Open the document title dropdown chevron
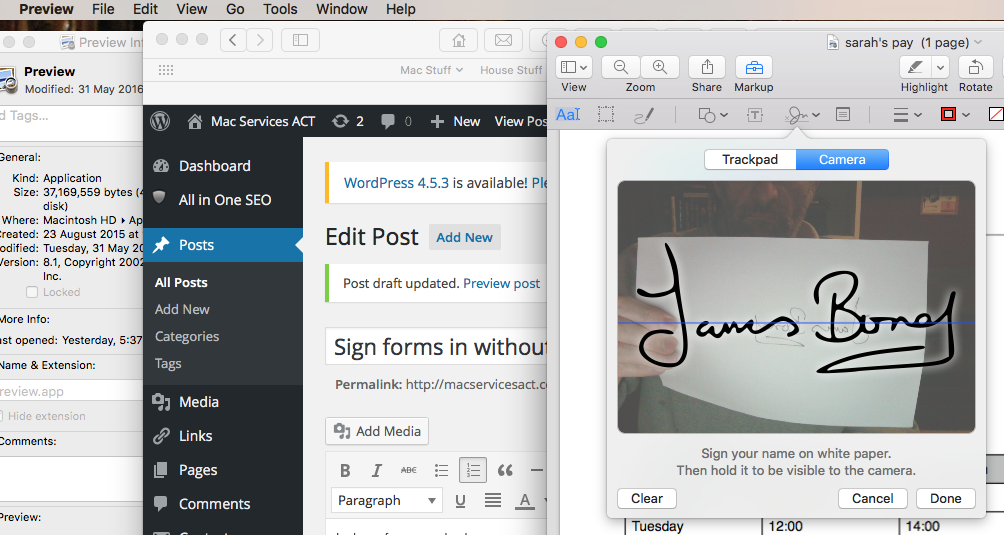This screenshot has height=535, width=1004. pos(978,42)
